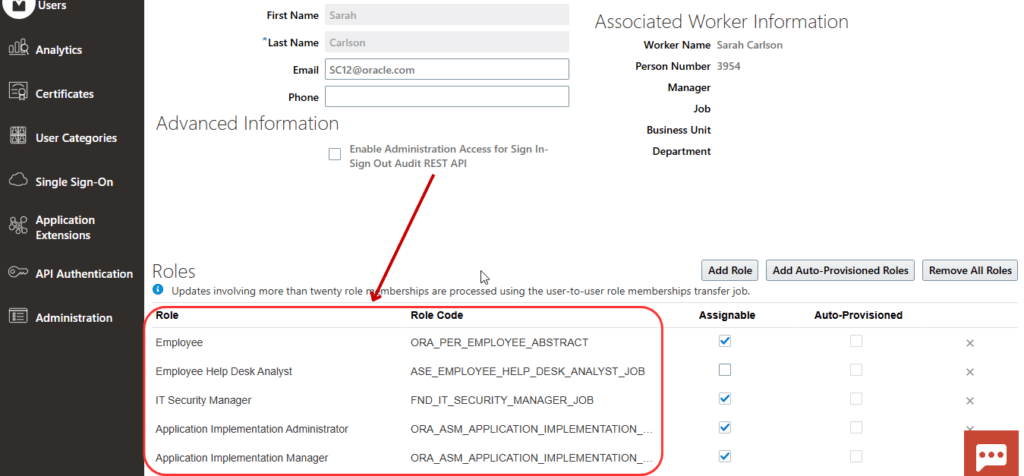Image resolution: width=1024 pixels, height=476 pixels.
Task: Click Worker Name value Sarah Carlson
Action: (x=750, y=45)
